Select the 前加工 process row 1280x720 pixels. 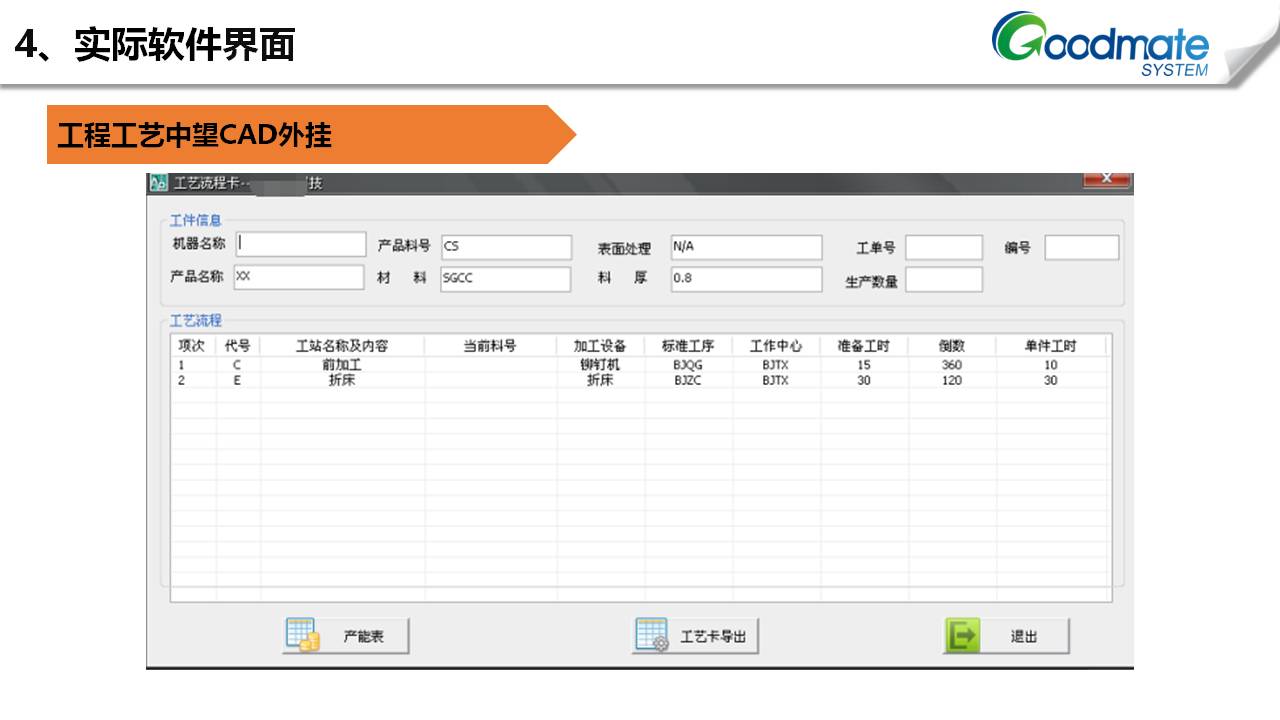coord(342,365)
